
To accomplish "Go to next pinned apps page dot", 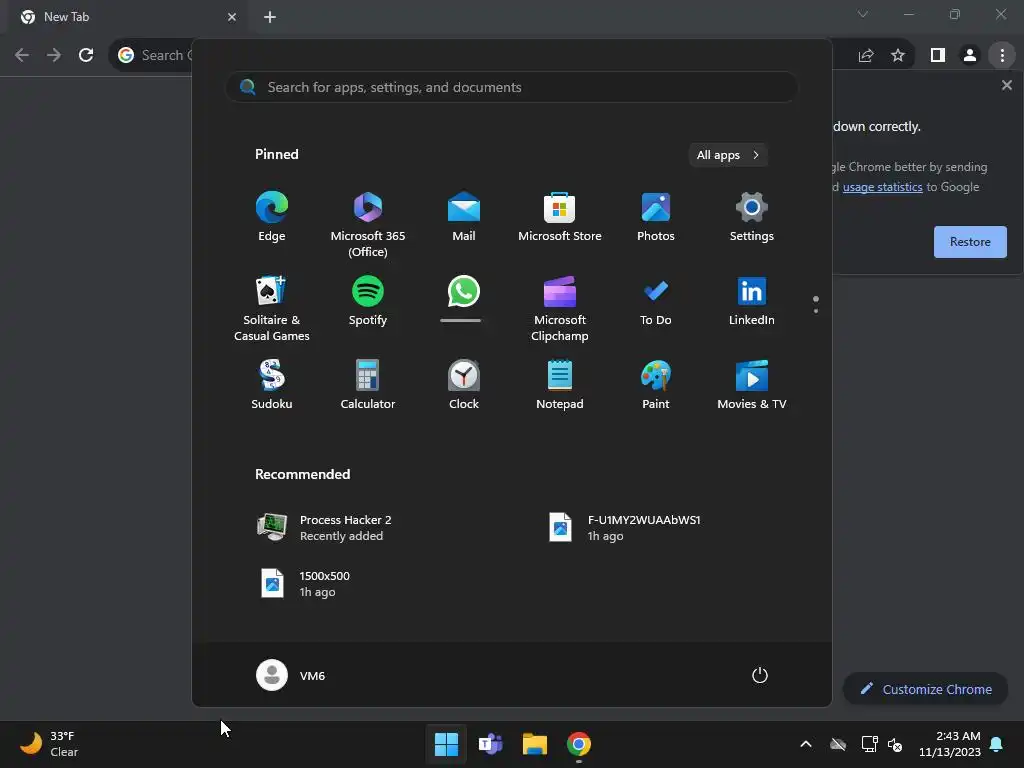I will click(816, 311).
